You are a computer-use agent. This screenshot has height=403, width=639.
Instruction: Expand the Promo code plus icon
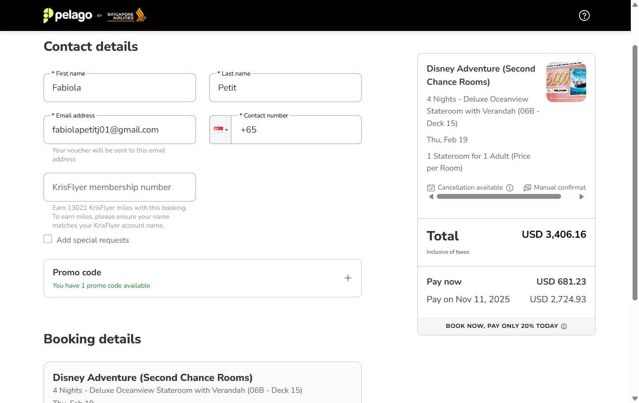[348, 278]
